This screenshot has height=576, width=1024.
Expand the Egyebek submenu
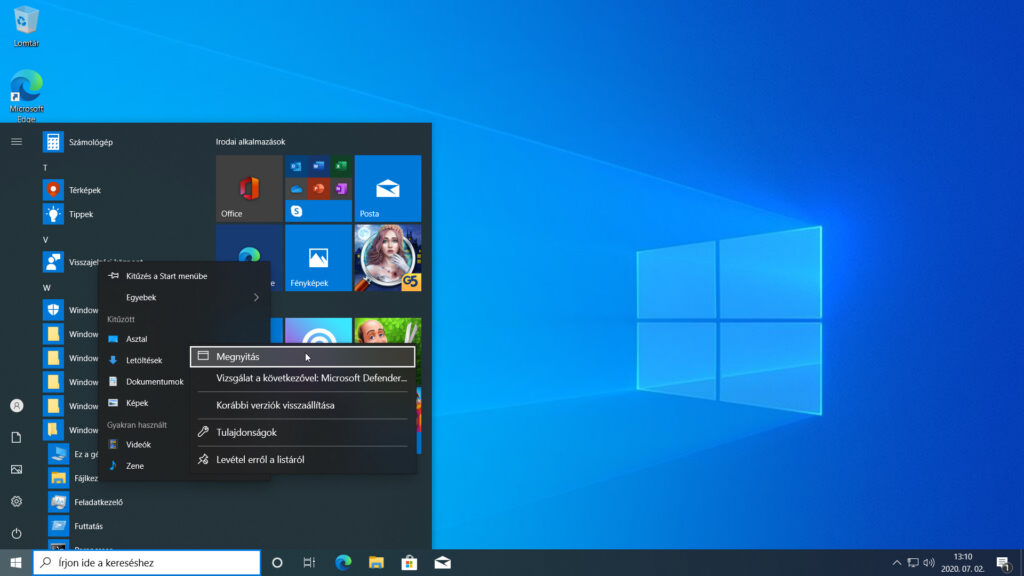tap(184, 298)
